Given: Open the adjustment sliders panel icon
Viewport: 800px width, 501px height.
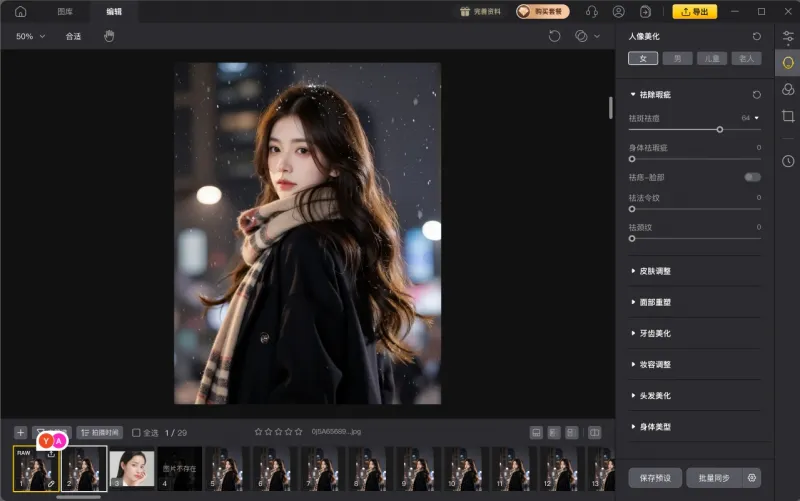Looking at the screenshot, I should click(788, 36).
